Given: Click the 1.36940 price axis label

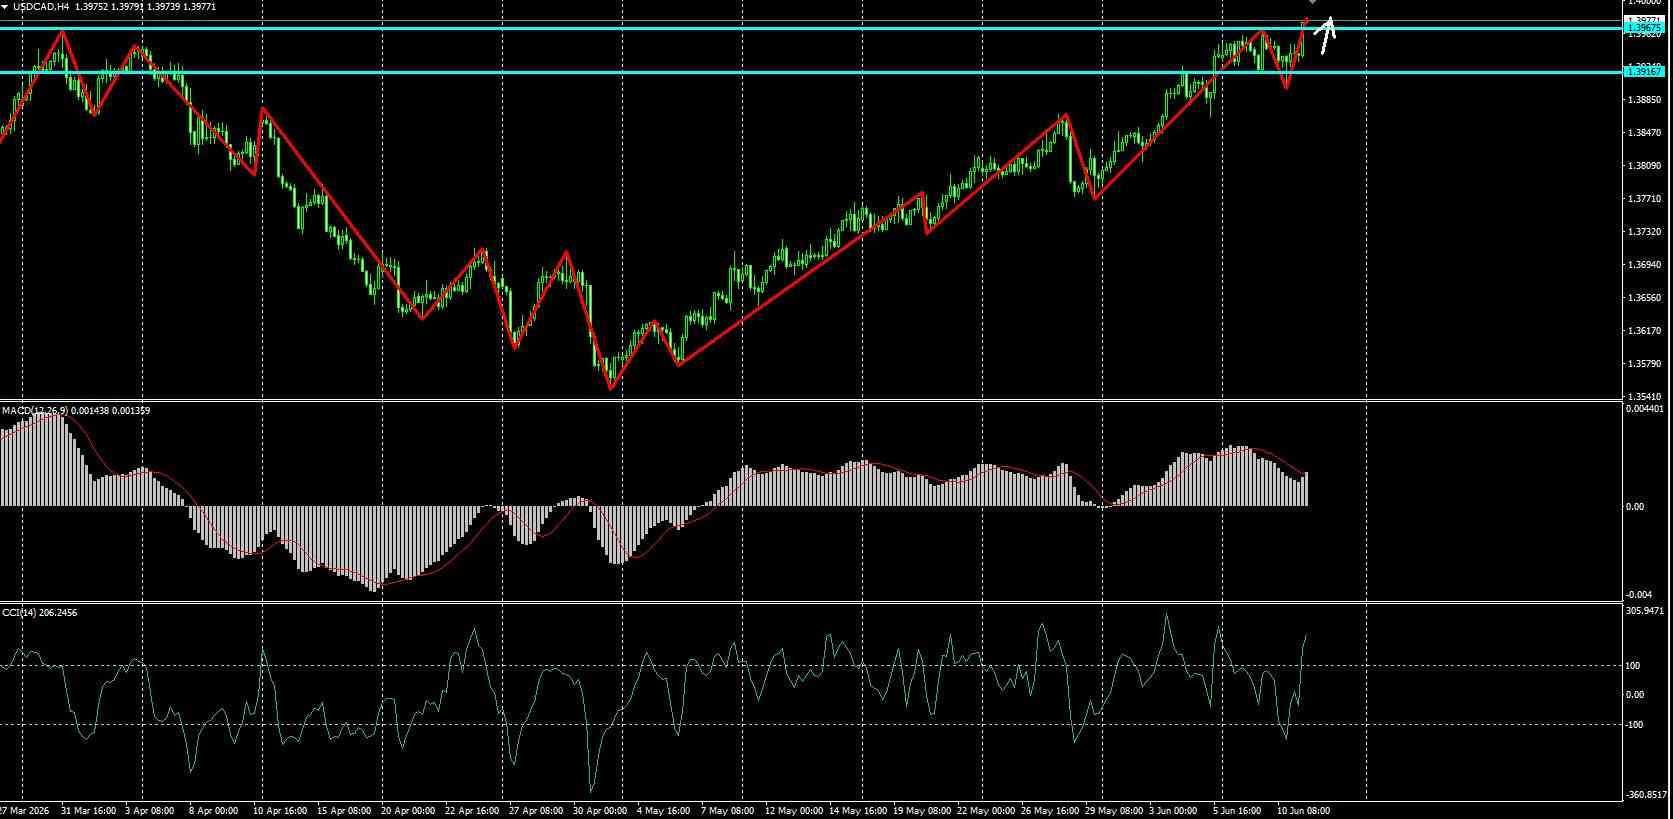Looking at the screenshot, I should coord(1644,265).
